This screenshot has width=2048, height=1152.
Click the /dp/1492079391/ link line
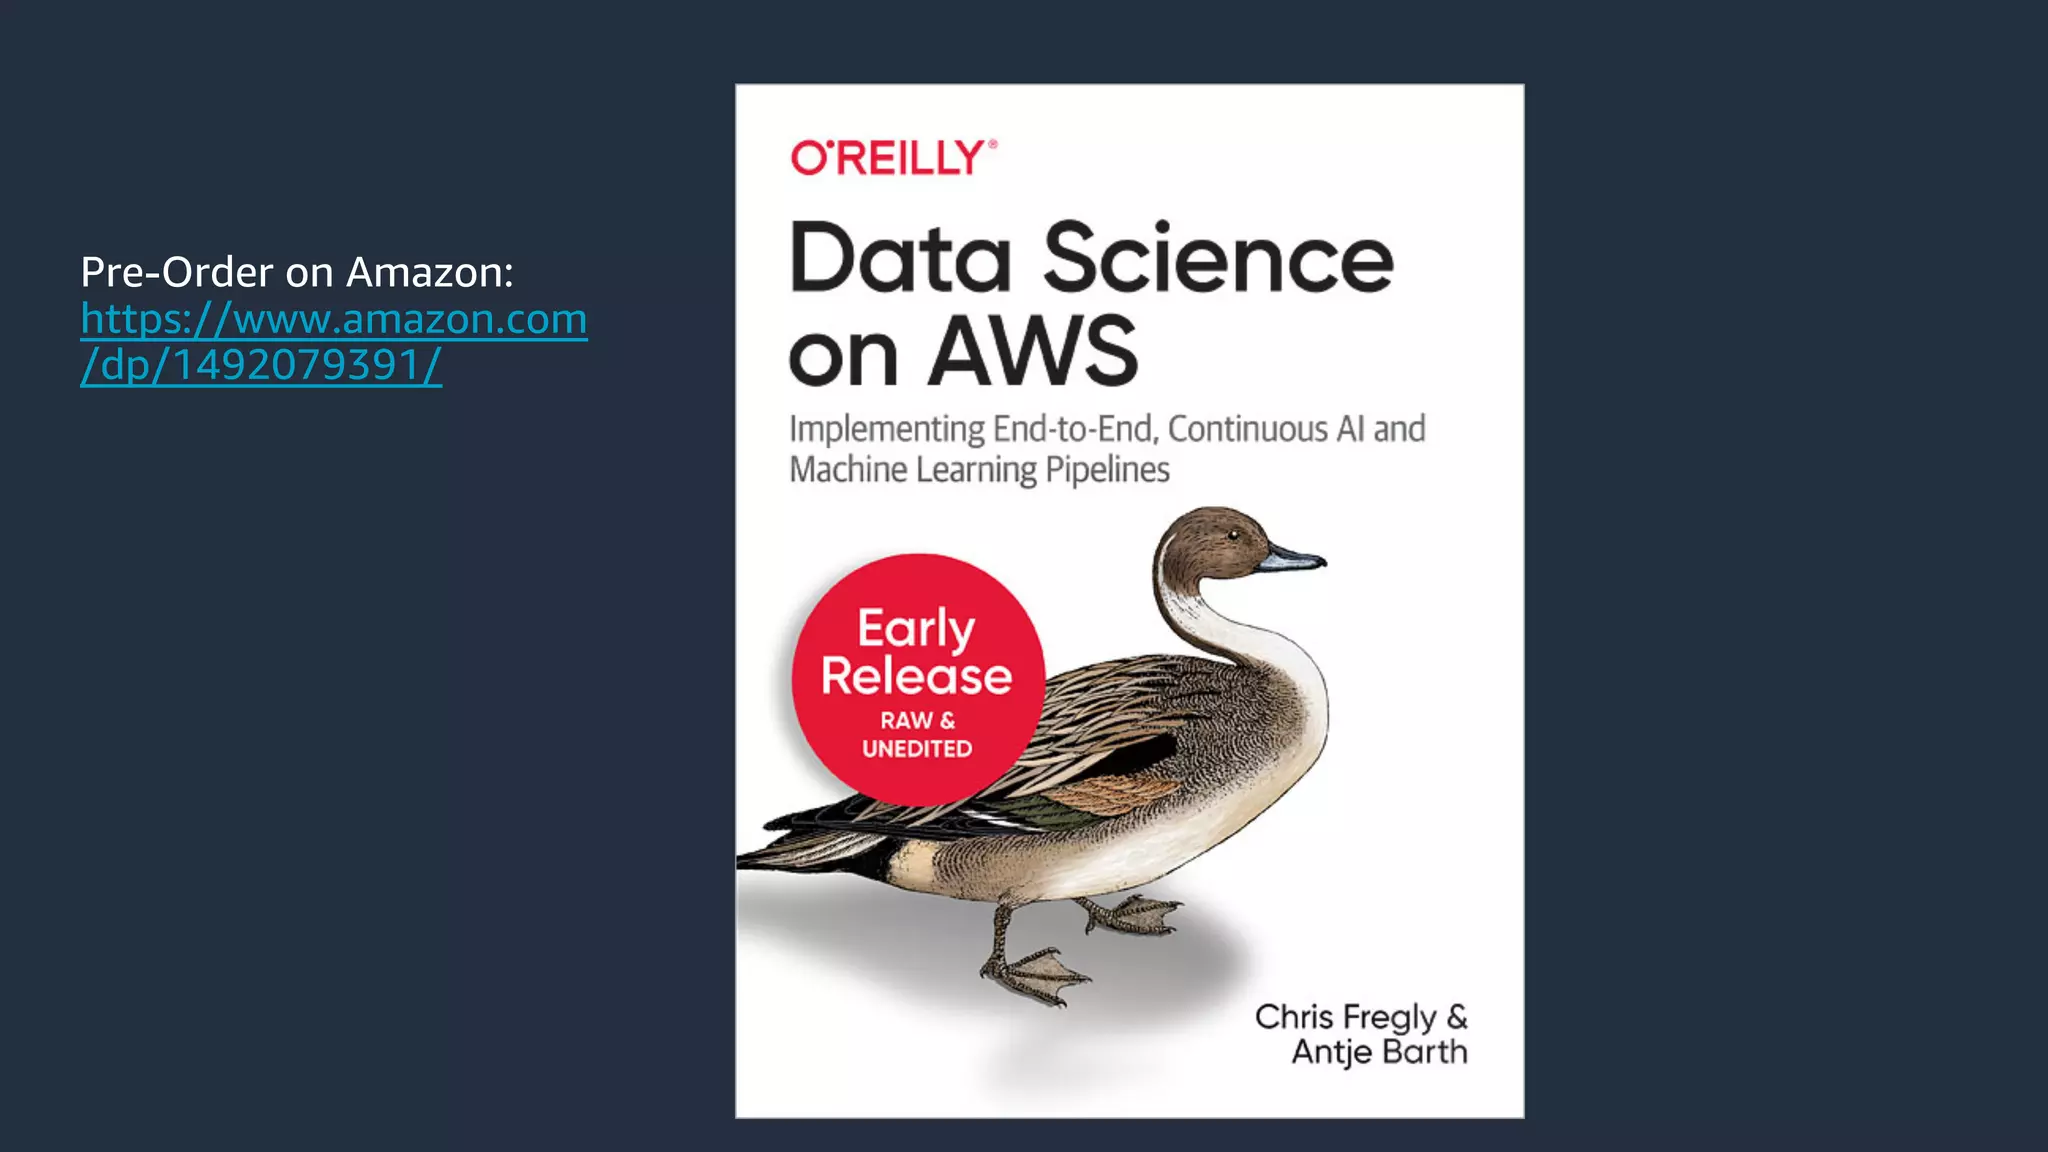261,365
